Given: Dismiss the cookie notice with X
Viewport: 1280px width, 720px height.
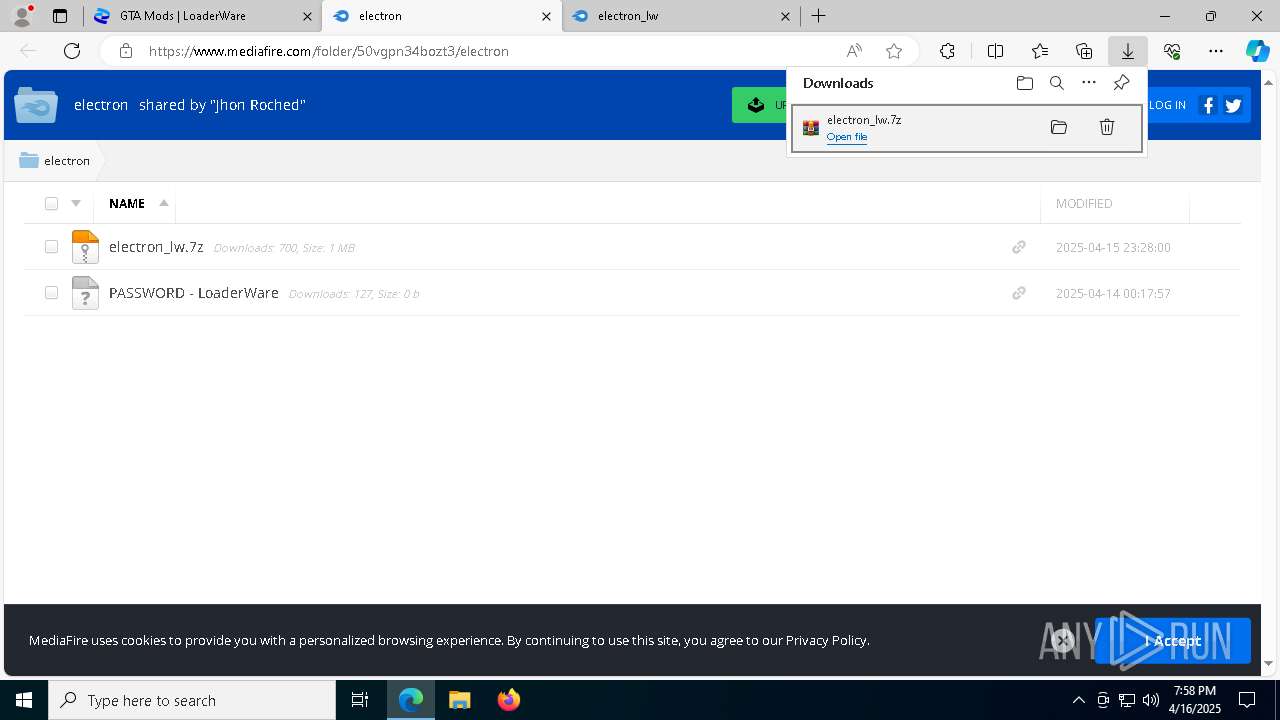Looking at the screenshot, I should pyautogui.click(x=1063, y=640).
